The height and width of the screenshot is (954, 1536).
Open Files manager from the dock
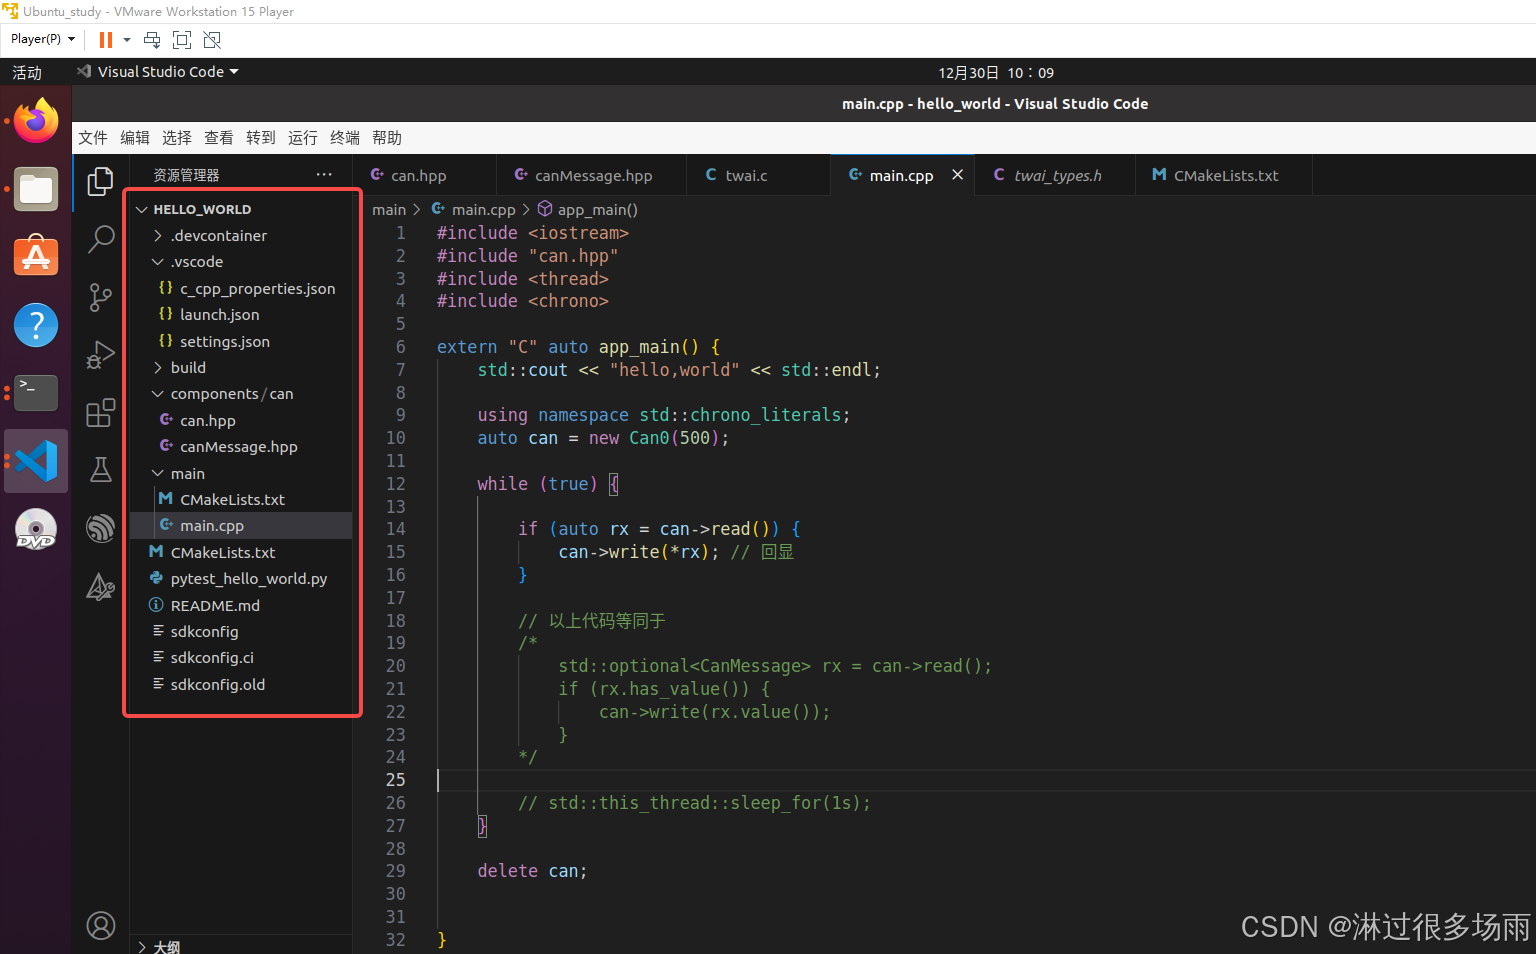[36, 189]
